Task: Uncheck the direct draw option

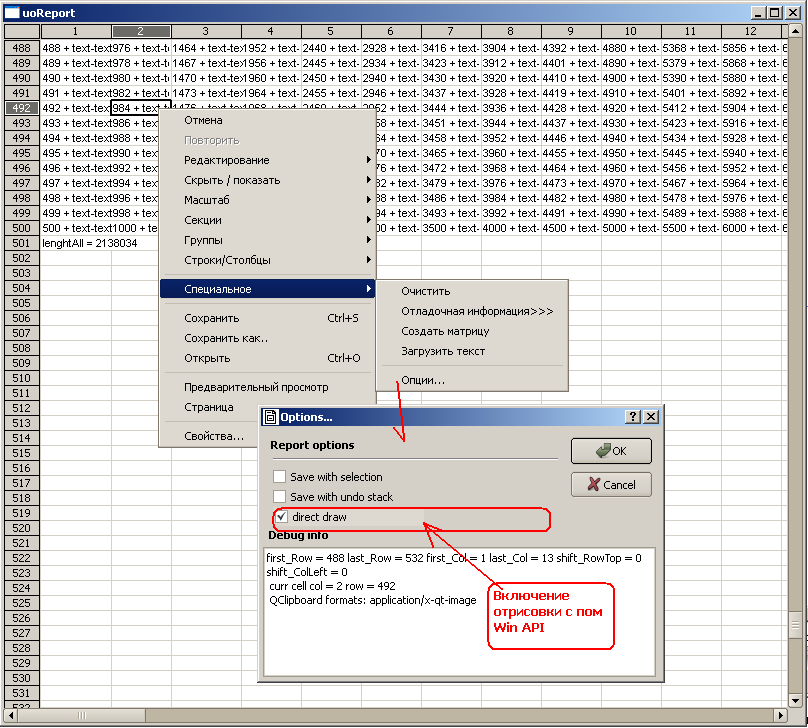Action: tap(280, 517)
